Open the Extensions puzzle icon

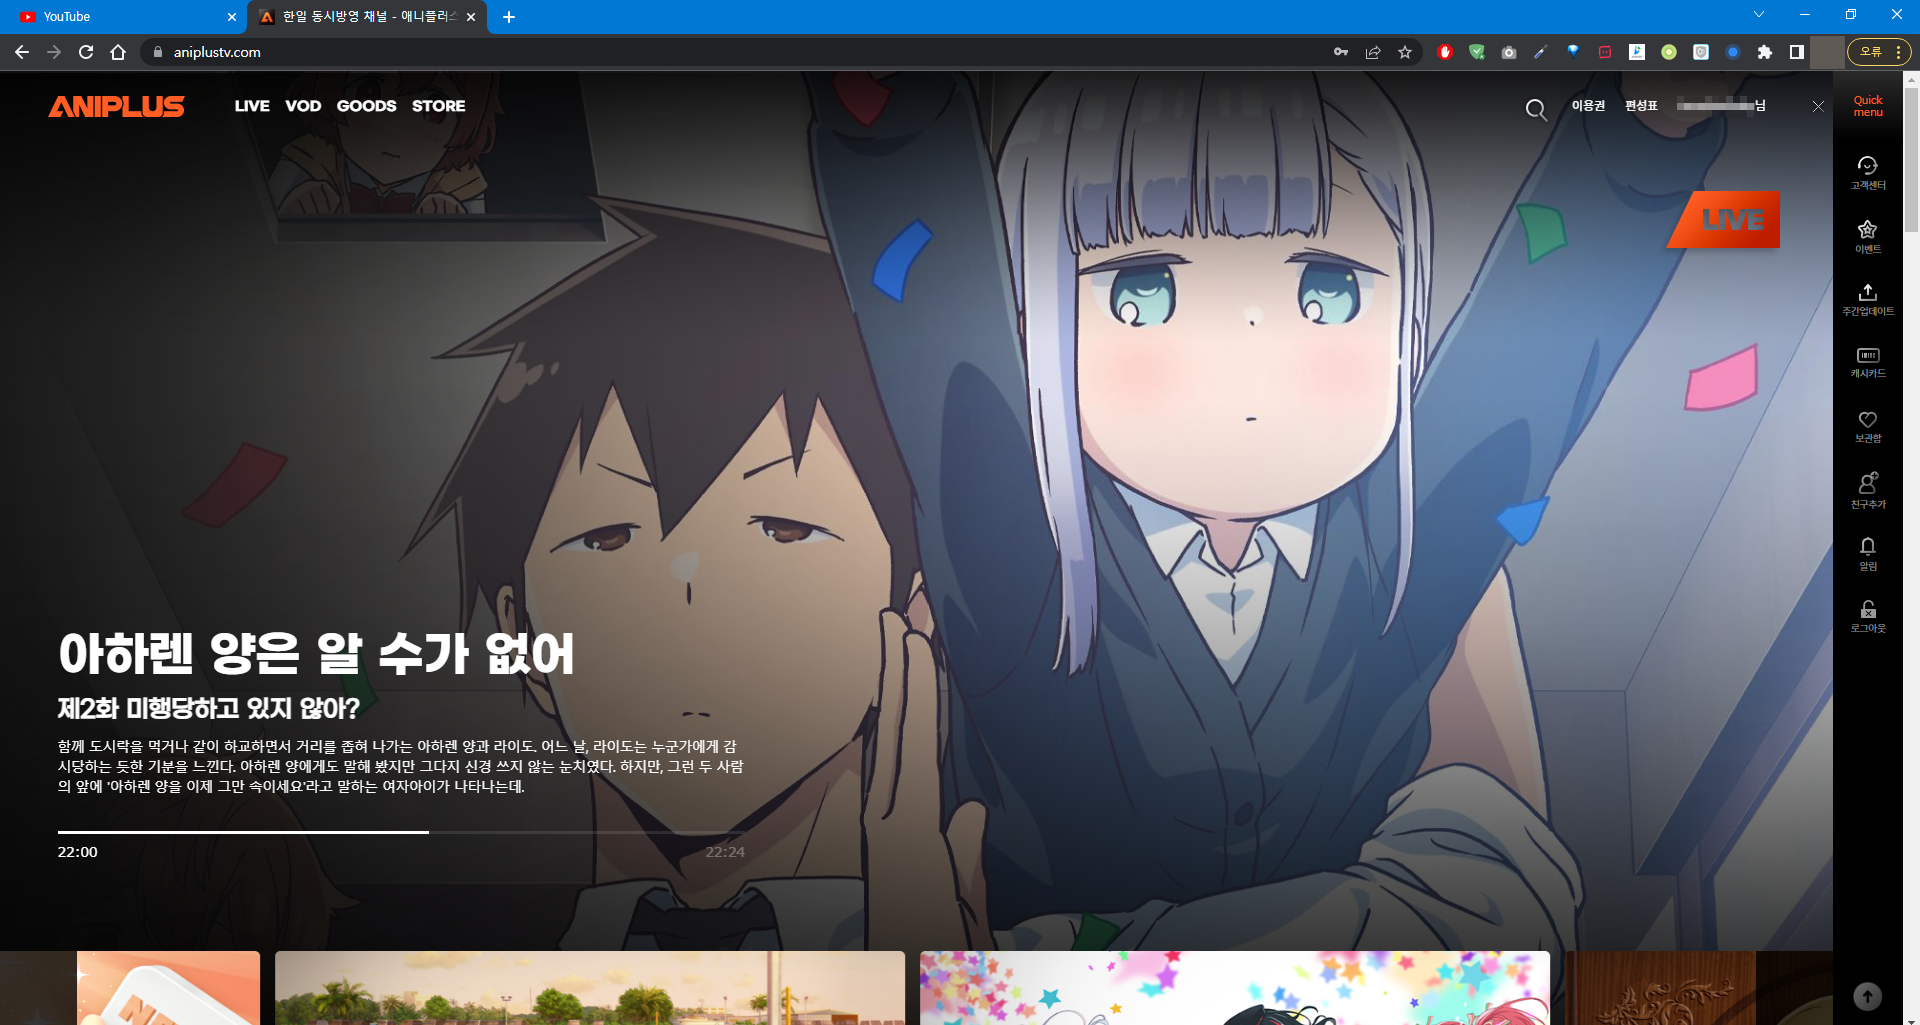click(x=1765, y=52)
